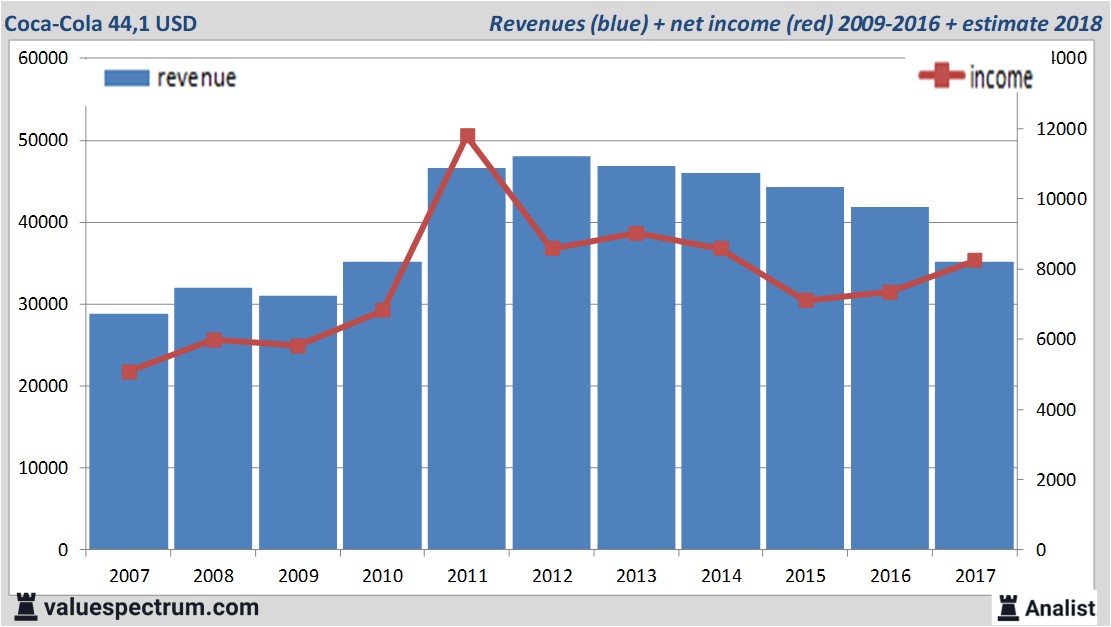The height and width of the screenshot is (627, 1111).
Task: Click the red income legend marker
Action: 941,77
